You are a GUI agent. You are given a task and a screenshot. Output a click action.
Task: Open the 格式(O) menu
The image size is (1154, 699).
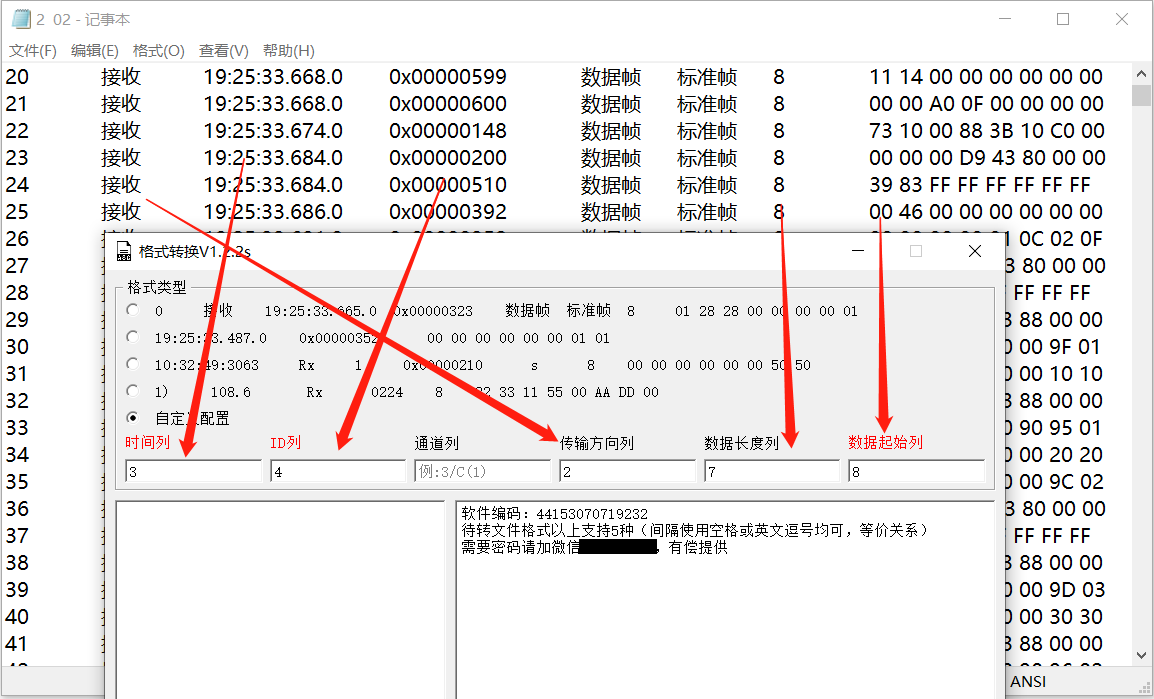(157, 50)
